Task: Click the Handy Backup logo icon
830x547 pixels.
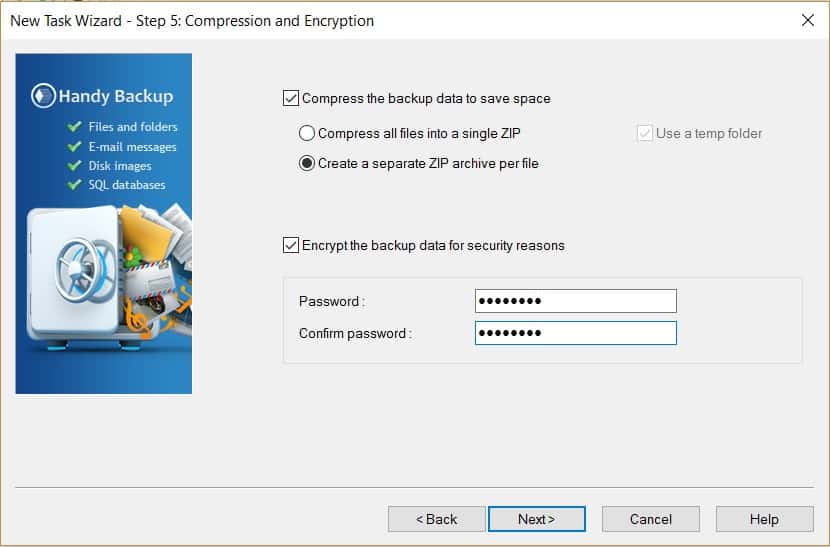Action: click(x=43, y=96)
